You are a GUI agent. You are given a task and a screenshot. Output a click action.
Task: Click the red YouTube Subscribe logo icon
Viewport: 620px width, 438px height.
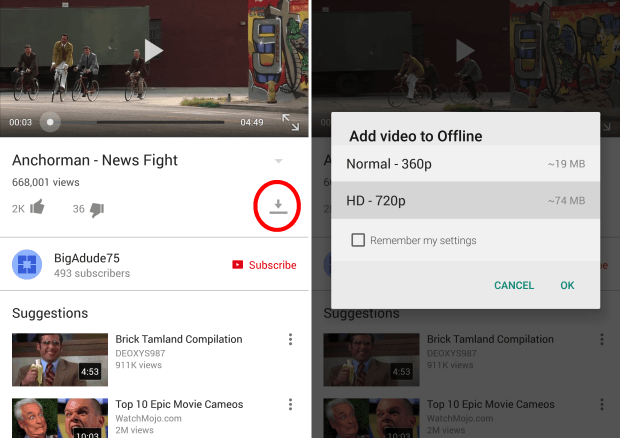pos(237,264)
